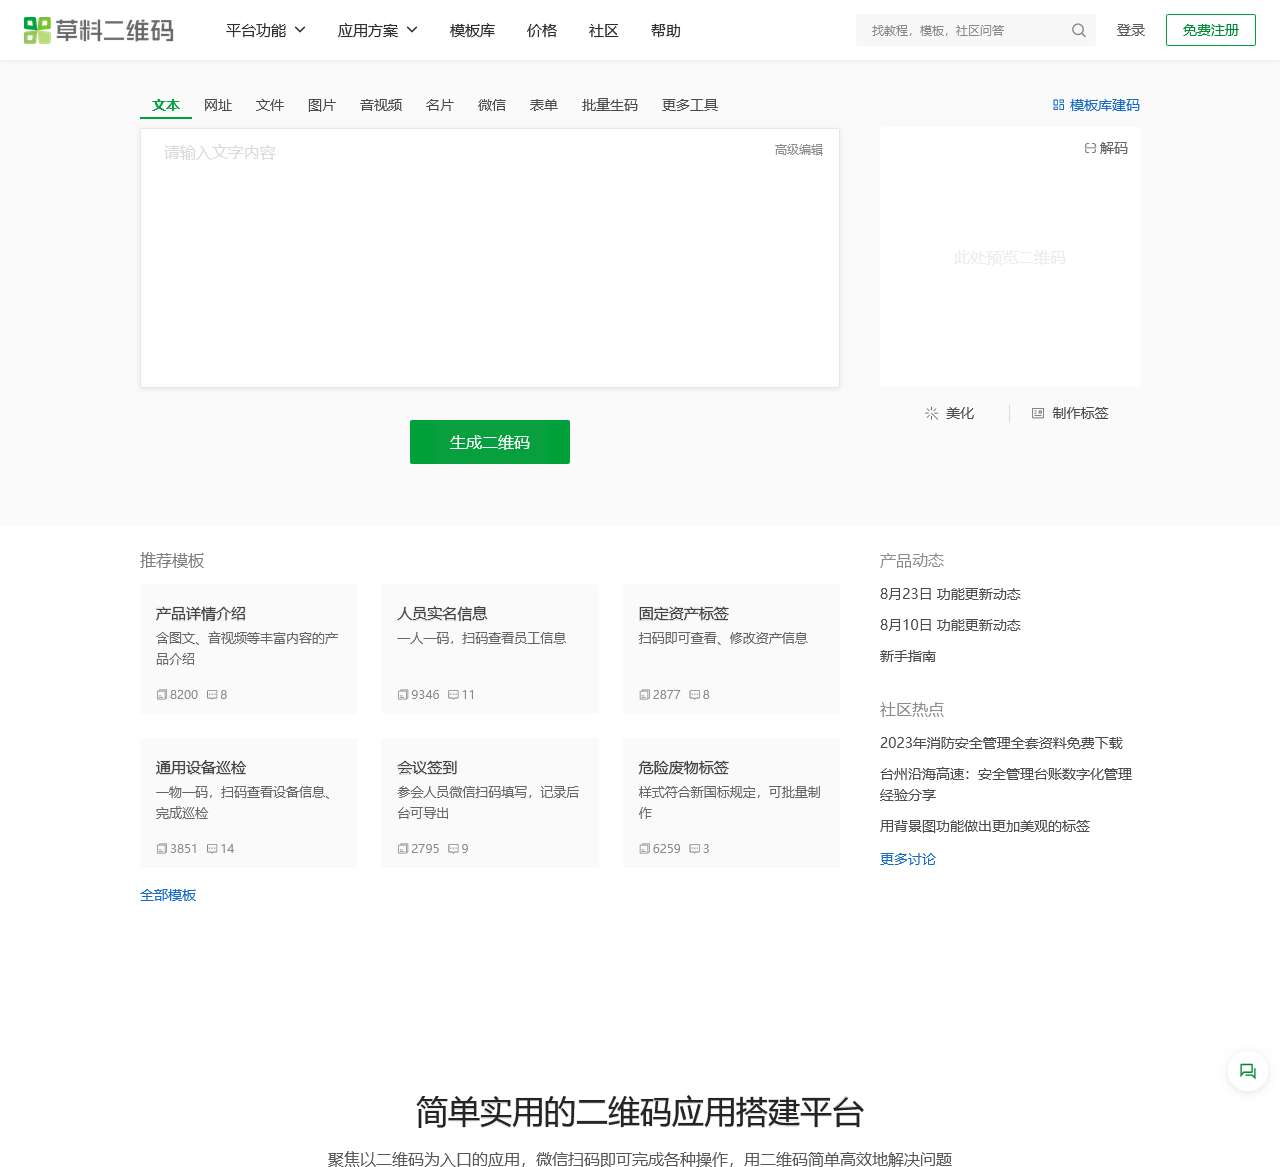
Task: Switch to the 网址 tab
Action: pyautogui.click(x=218, y=105)
